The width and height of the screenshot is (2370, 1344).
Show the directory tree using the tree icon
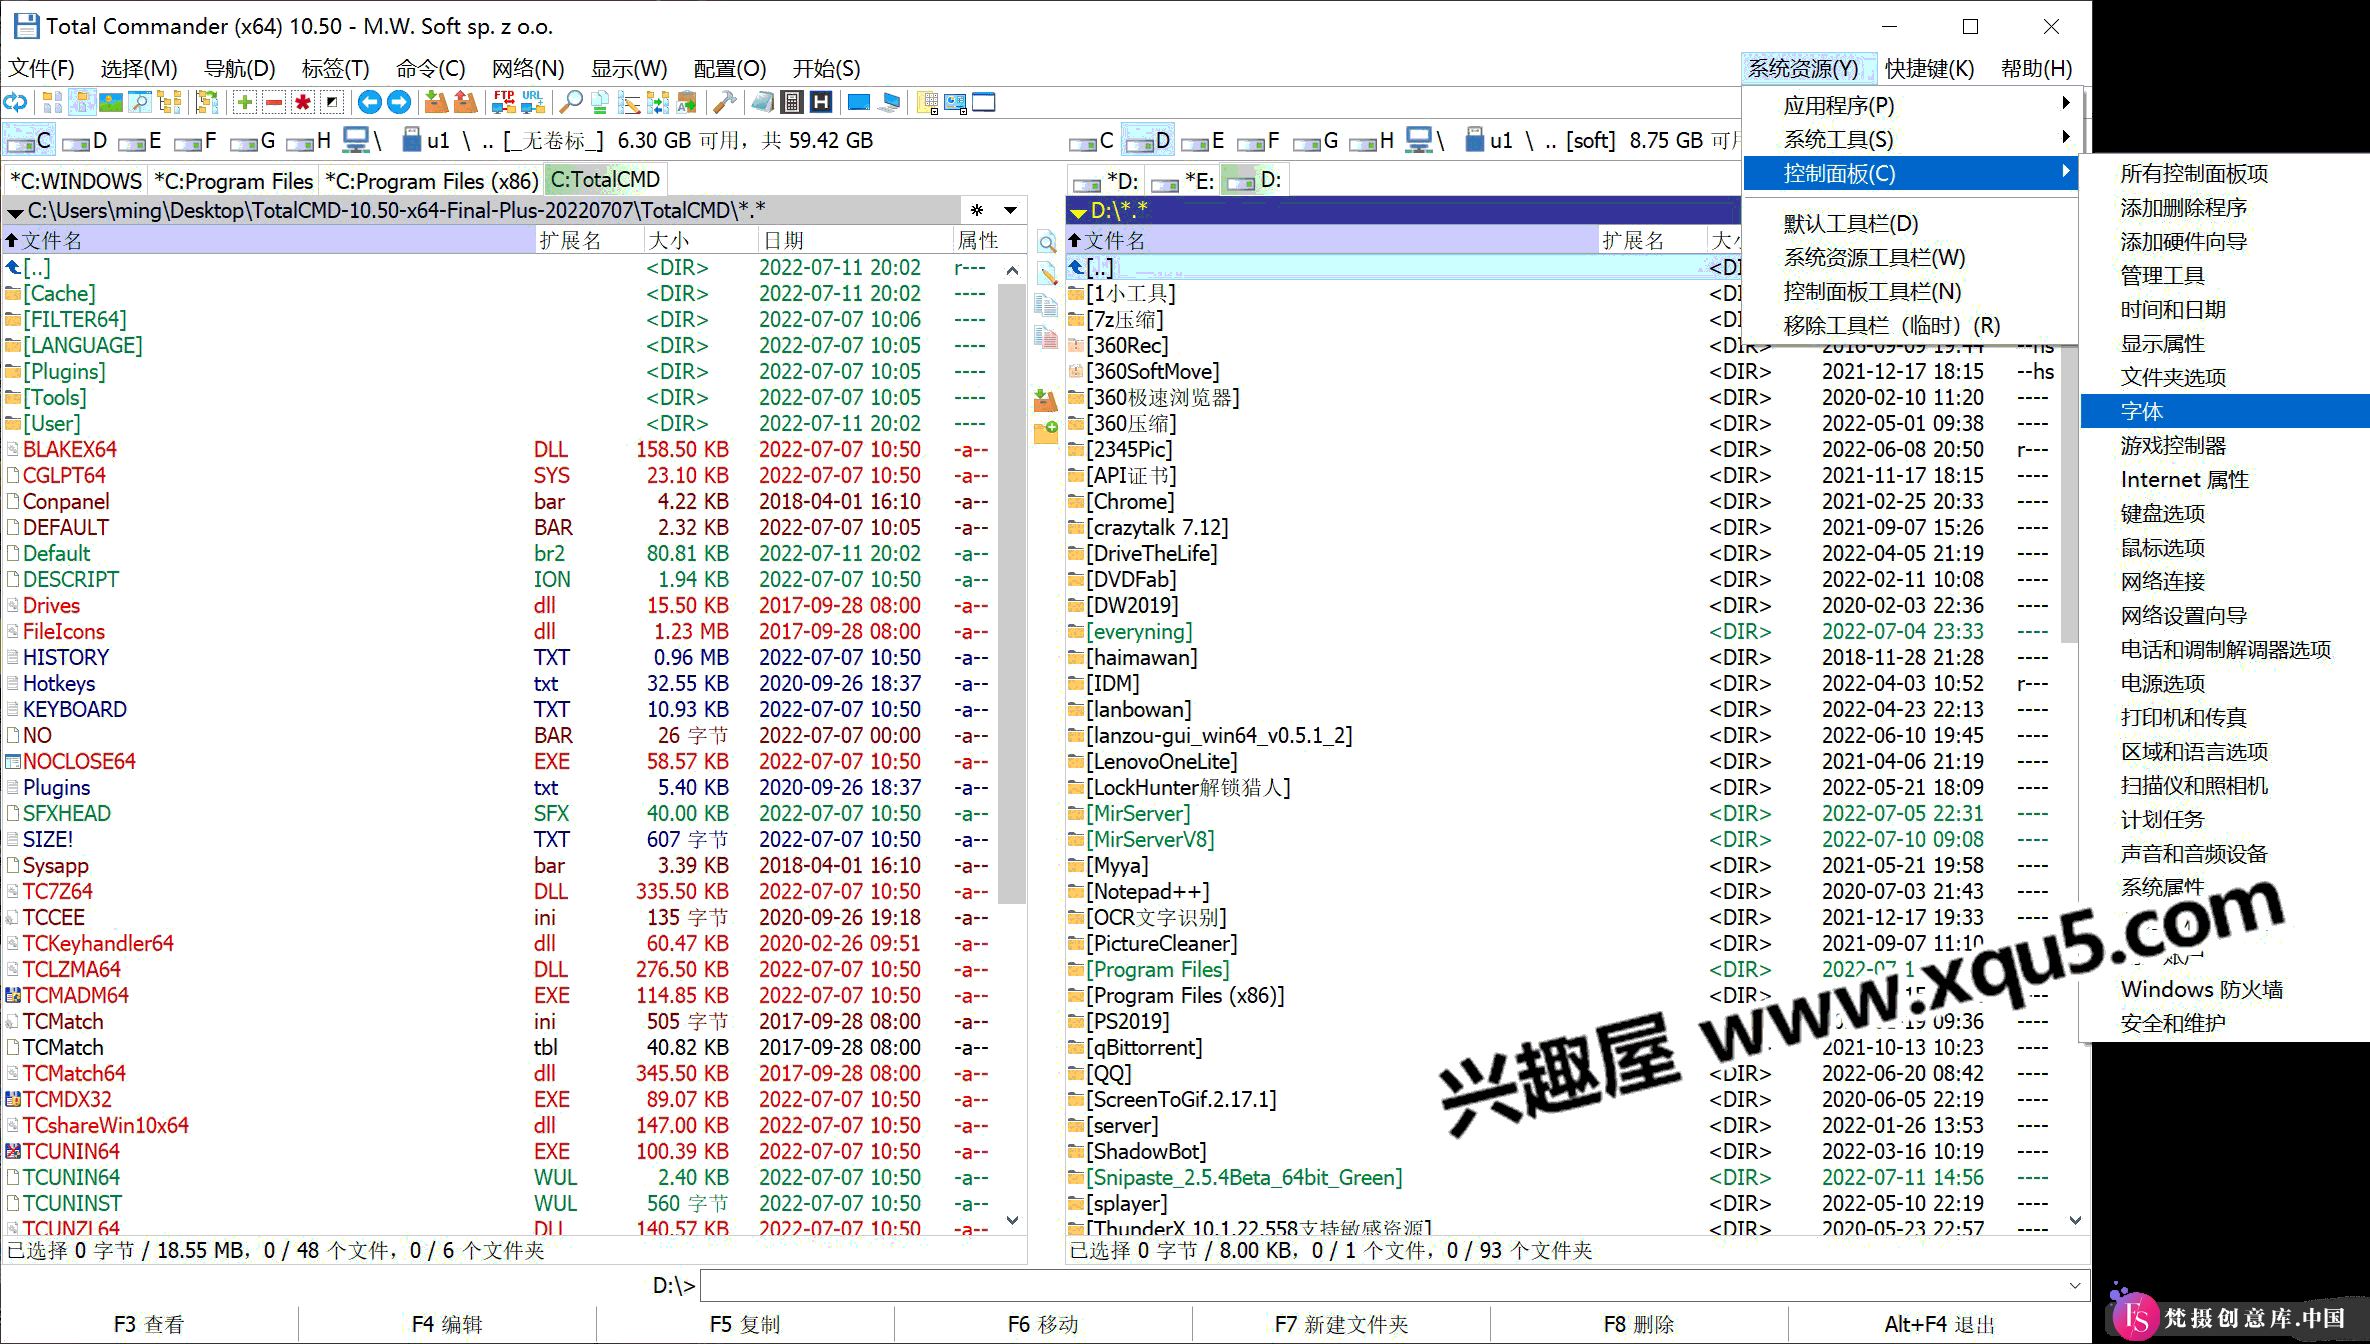click(169, 102)
